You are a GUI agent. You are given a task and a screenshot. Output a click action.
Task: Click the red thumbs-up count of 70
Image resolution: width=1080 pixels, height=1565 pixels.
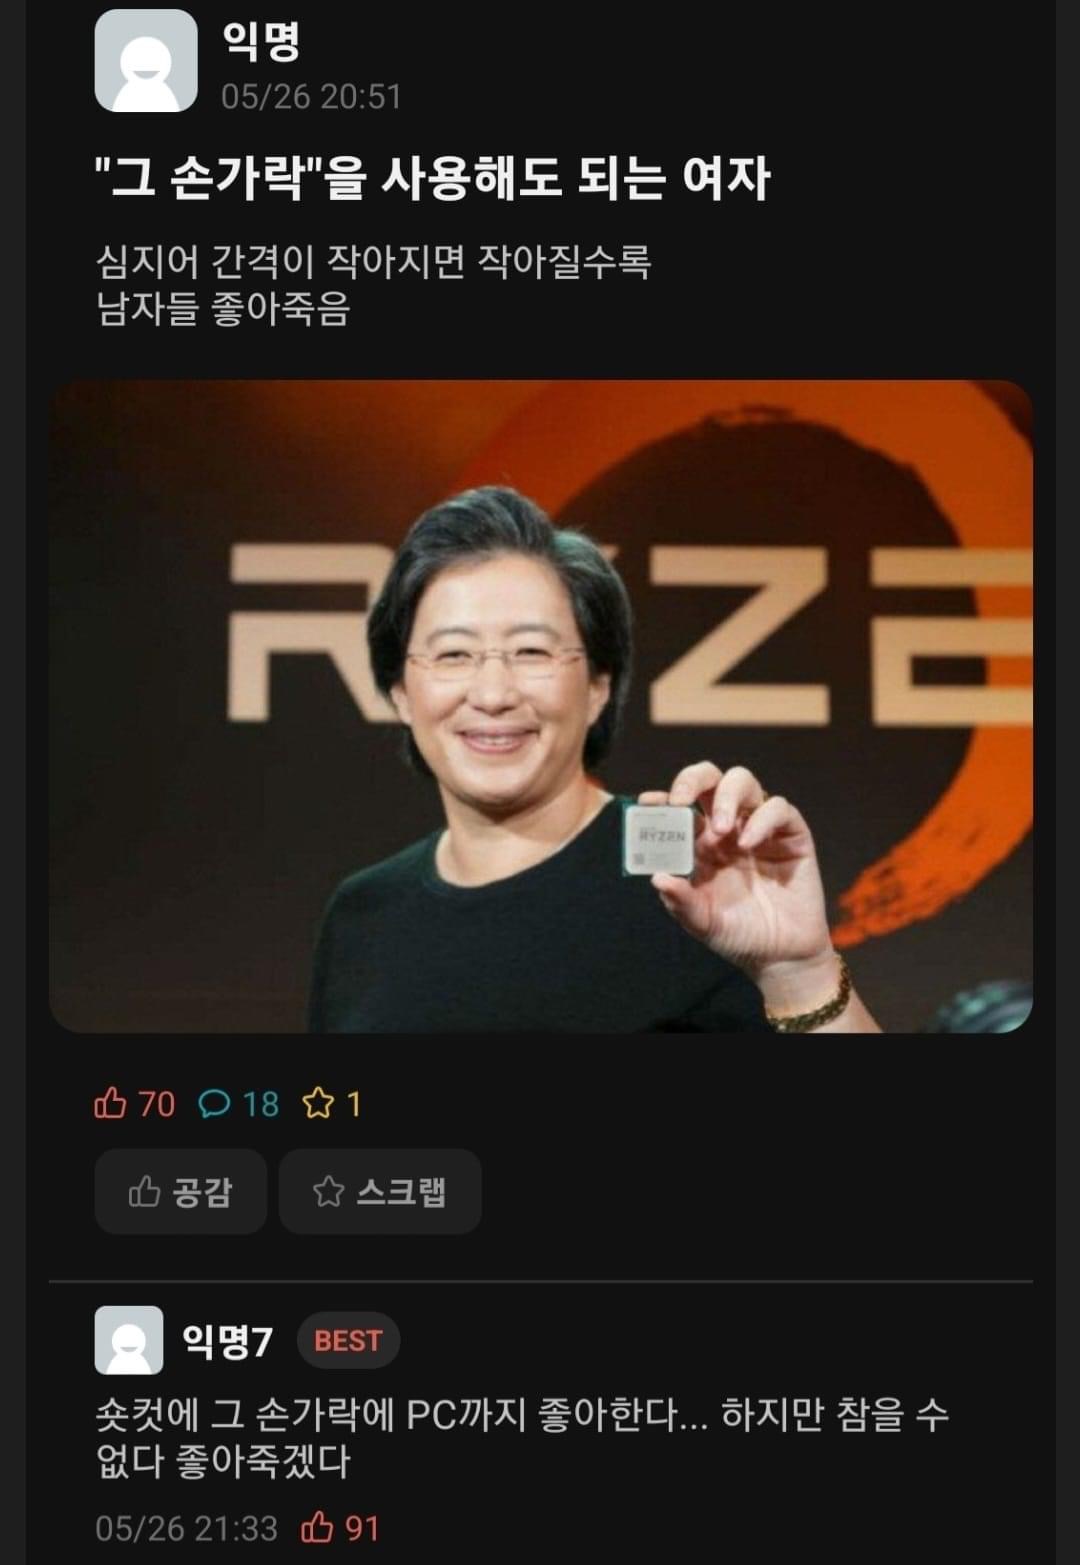tap(134, 1104)
